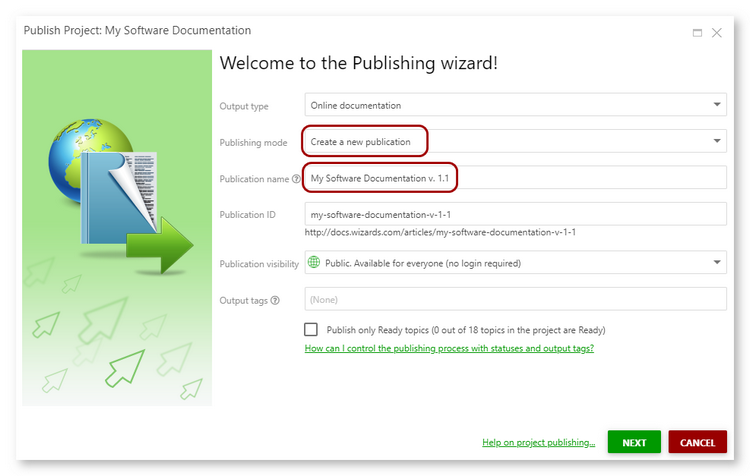Maximize the Publish Project dialog
This screenshot has height=476, width=750.
tap(697, 33)
